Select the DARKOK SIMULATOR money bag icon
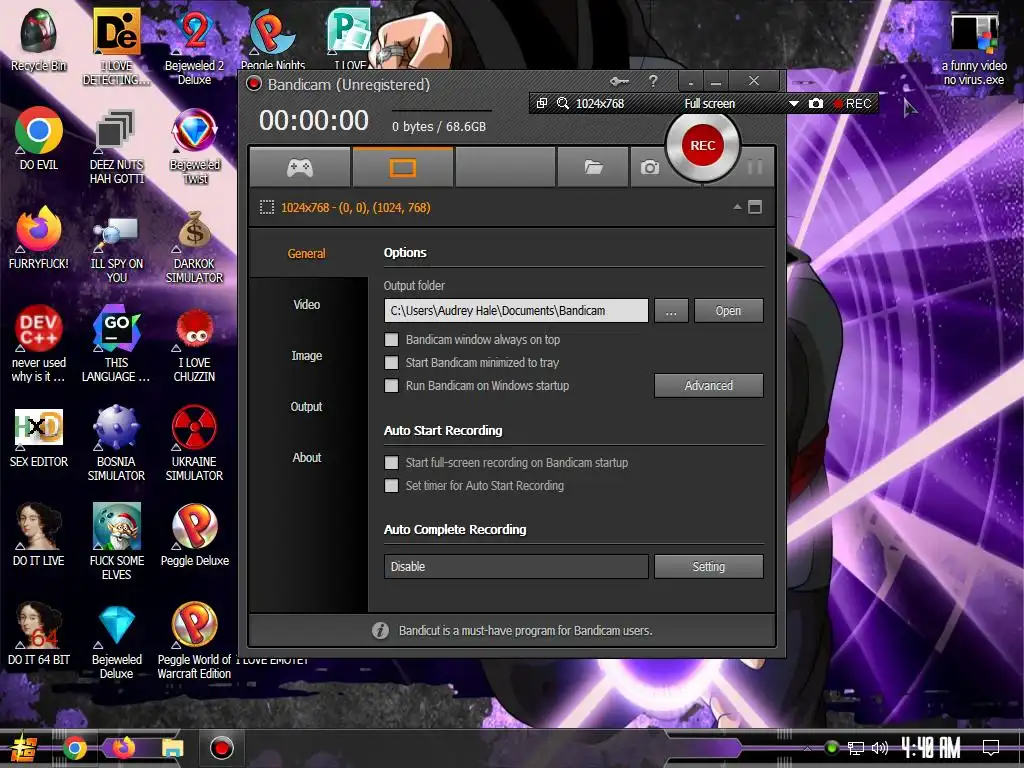Image resolution: width=1024 pixels, height=768 pixels. point(194,247)
